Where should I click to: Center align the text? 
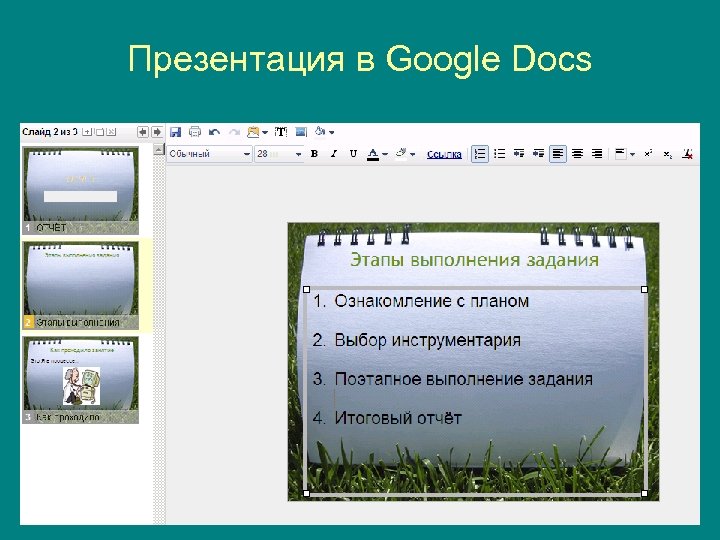point(577,154)
